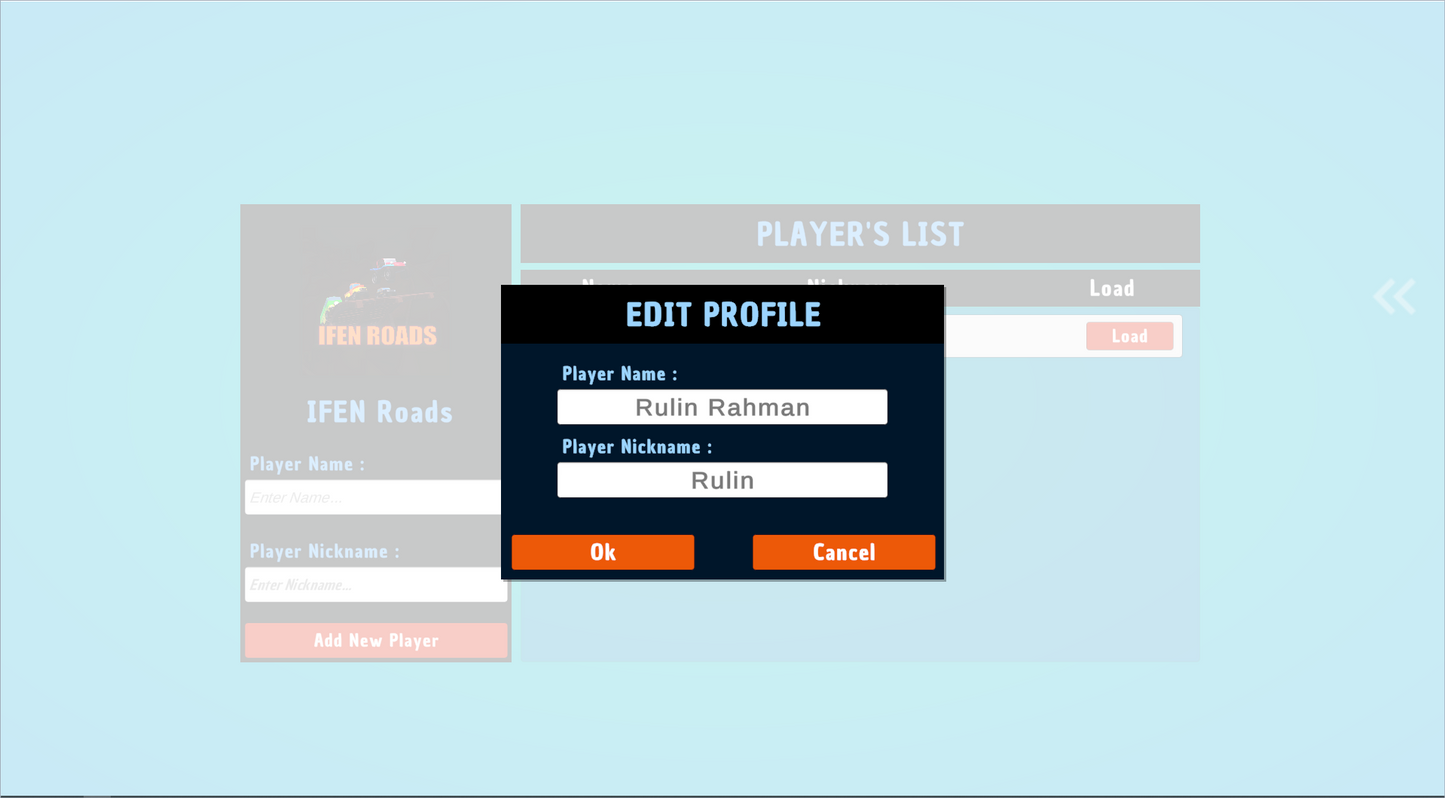Click the disabled Add New Player button

(x=376, y=640)
